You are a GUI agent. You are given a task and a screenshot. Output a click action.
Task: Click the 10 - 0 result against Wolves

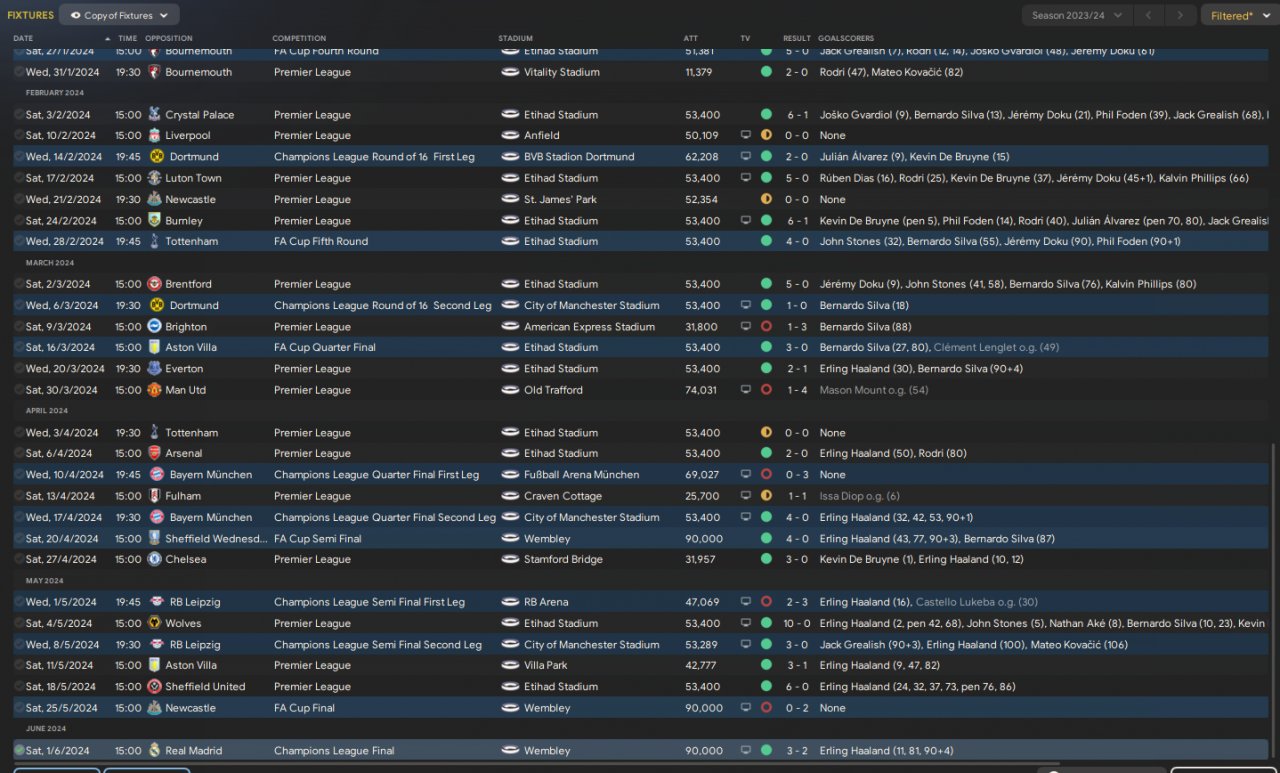click(x=796, y=624)
